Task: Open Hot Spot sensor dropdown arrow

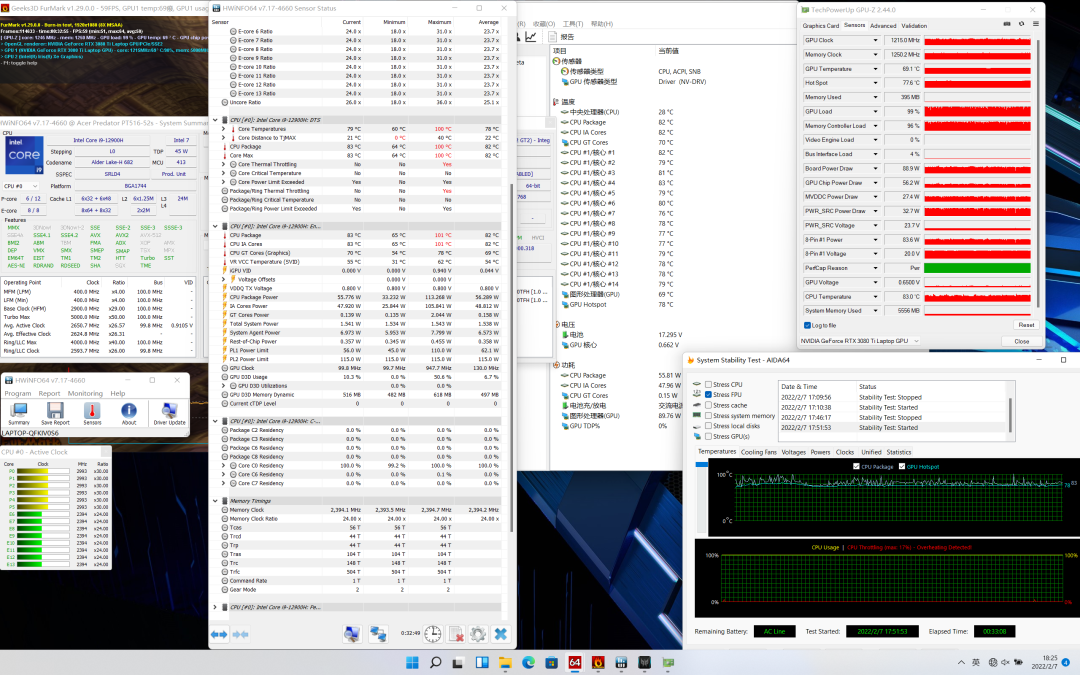Action: pyautogui.click(x=875, y=83)
